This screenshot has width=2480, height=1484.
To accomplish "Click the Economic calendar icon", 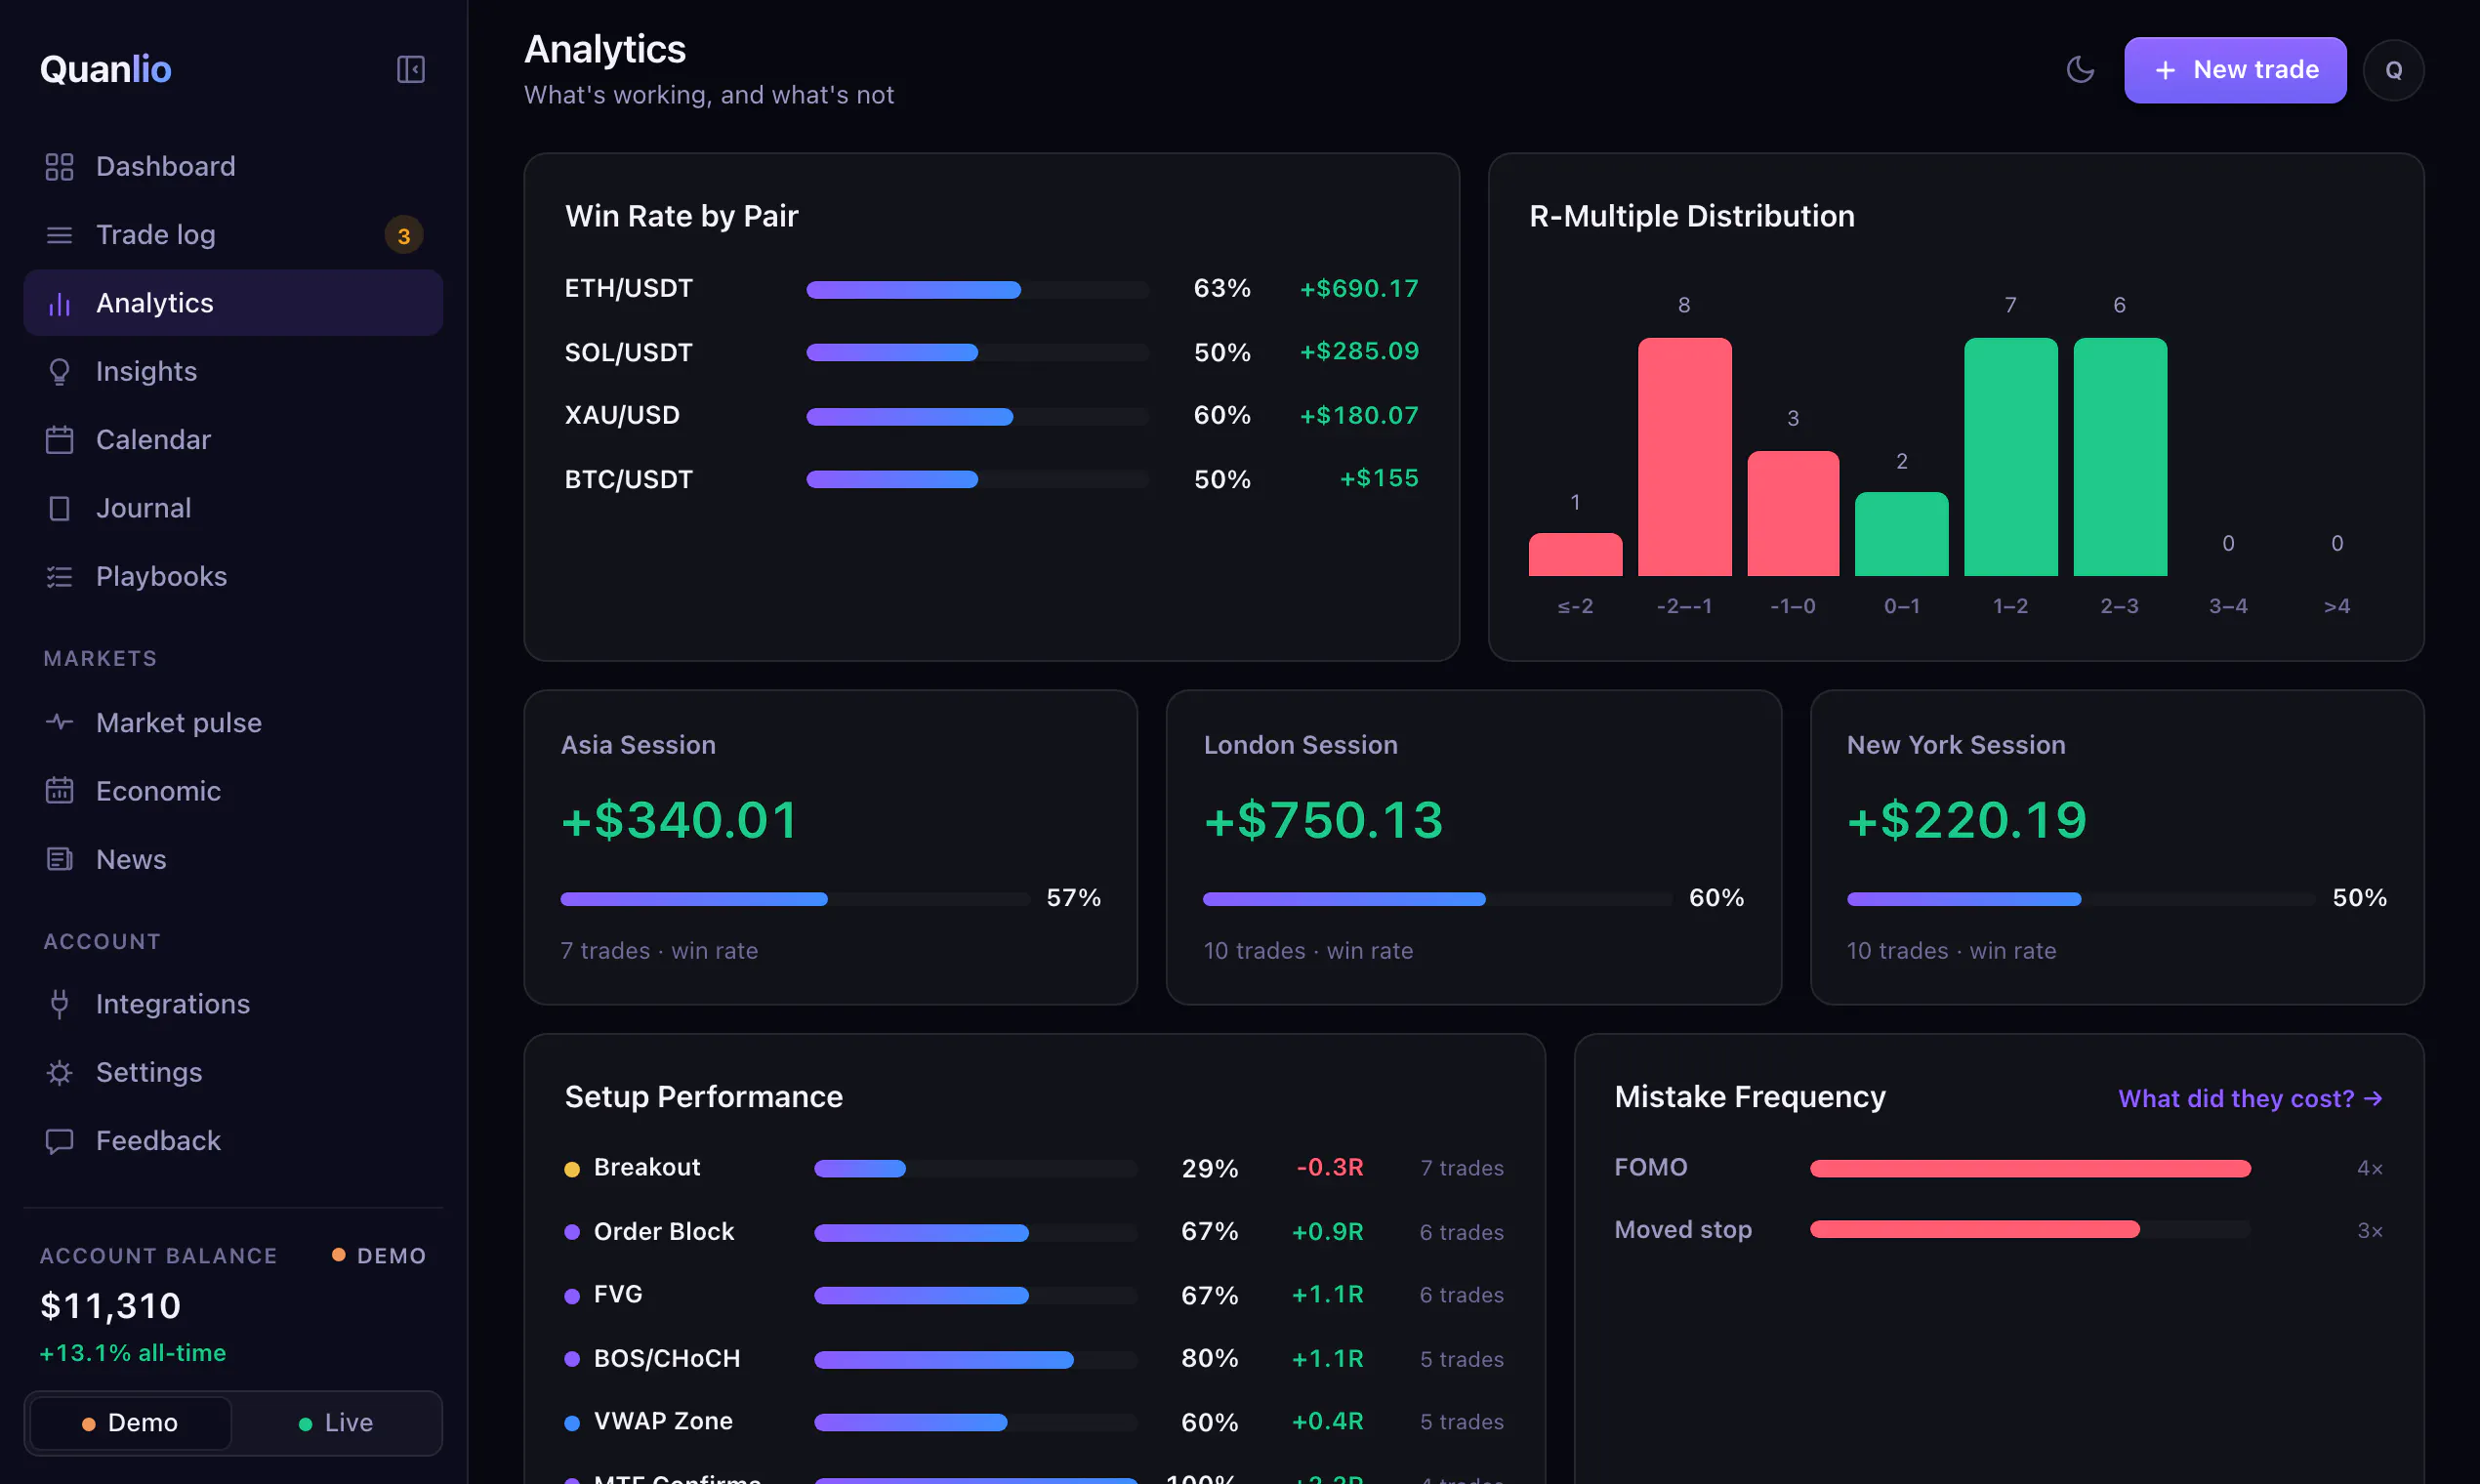I will coord(59,791).
